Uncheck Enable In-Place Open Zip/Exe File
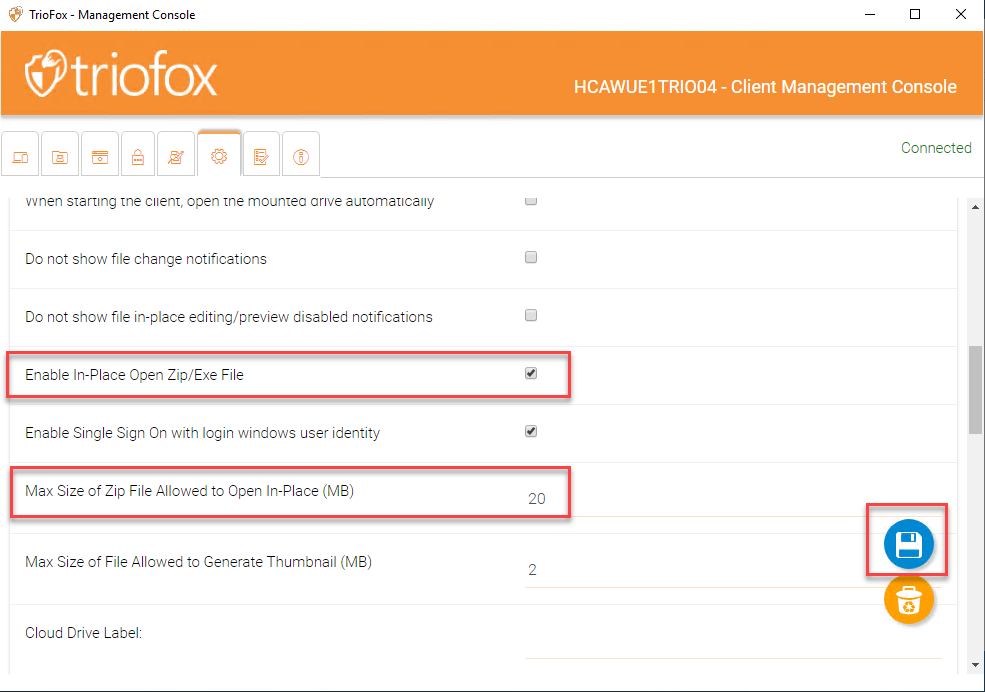 coord(531,373)
